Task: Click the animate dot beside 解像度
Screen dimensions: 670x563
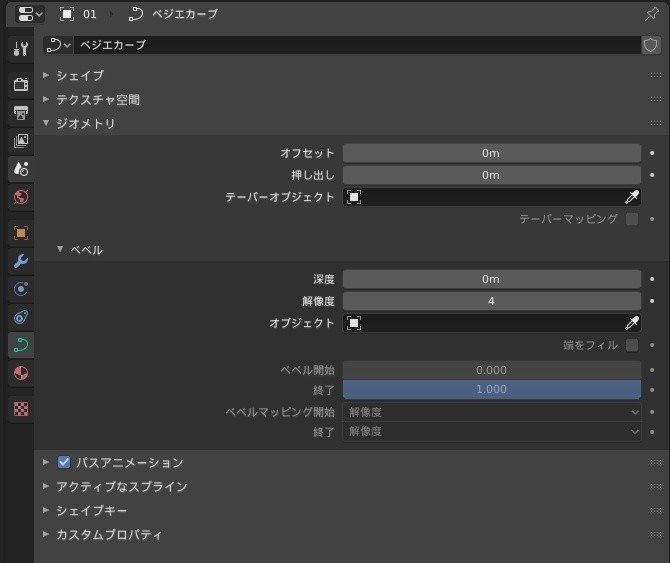Action: pos(652,301)
